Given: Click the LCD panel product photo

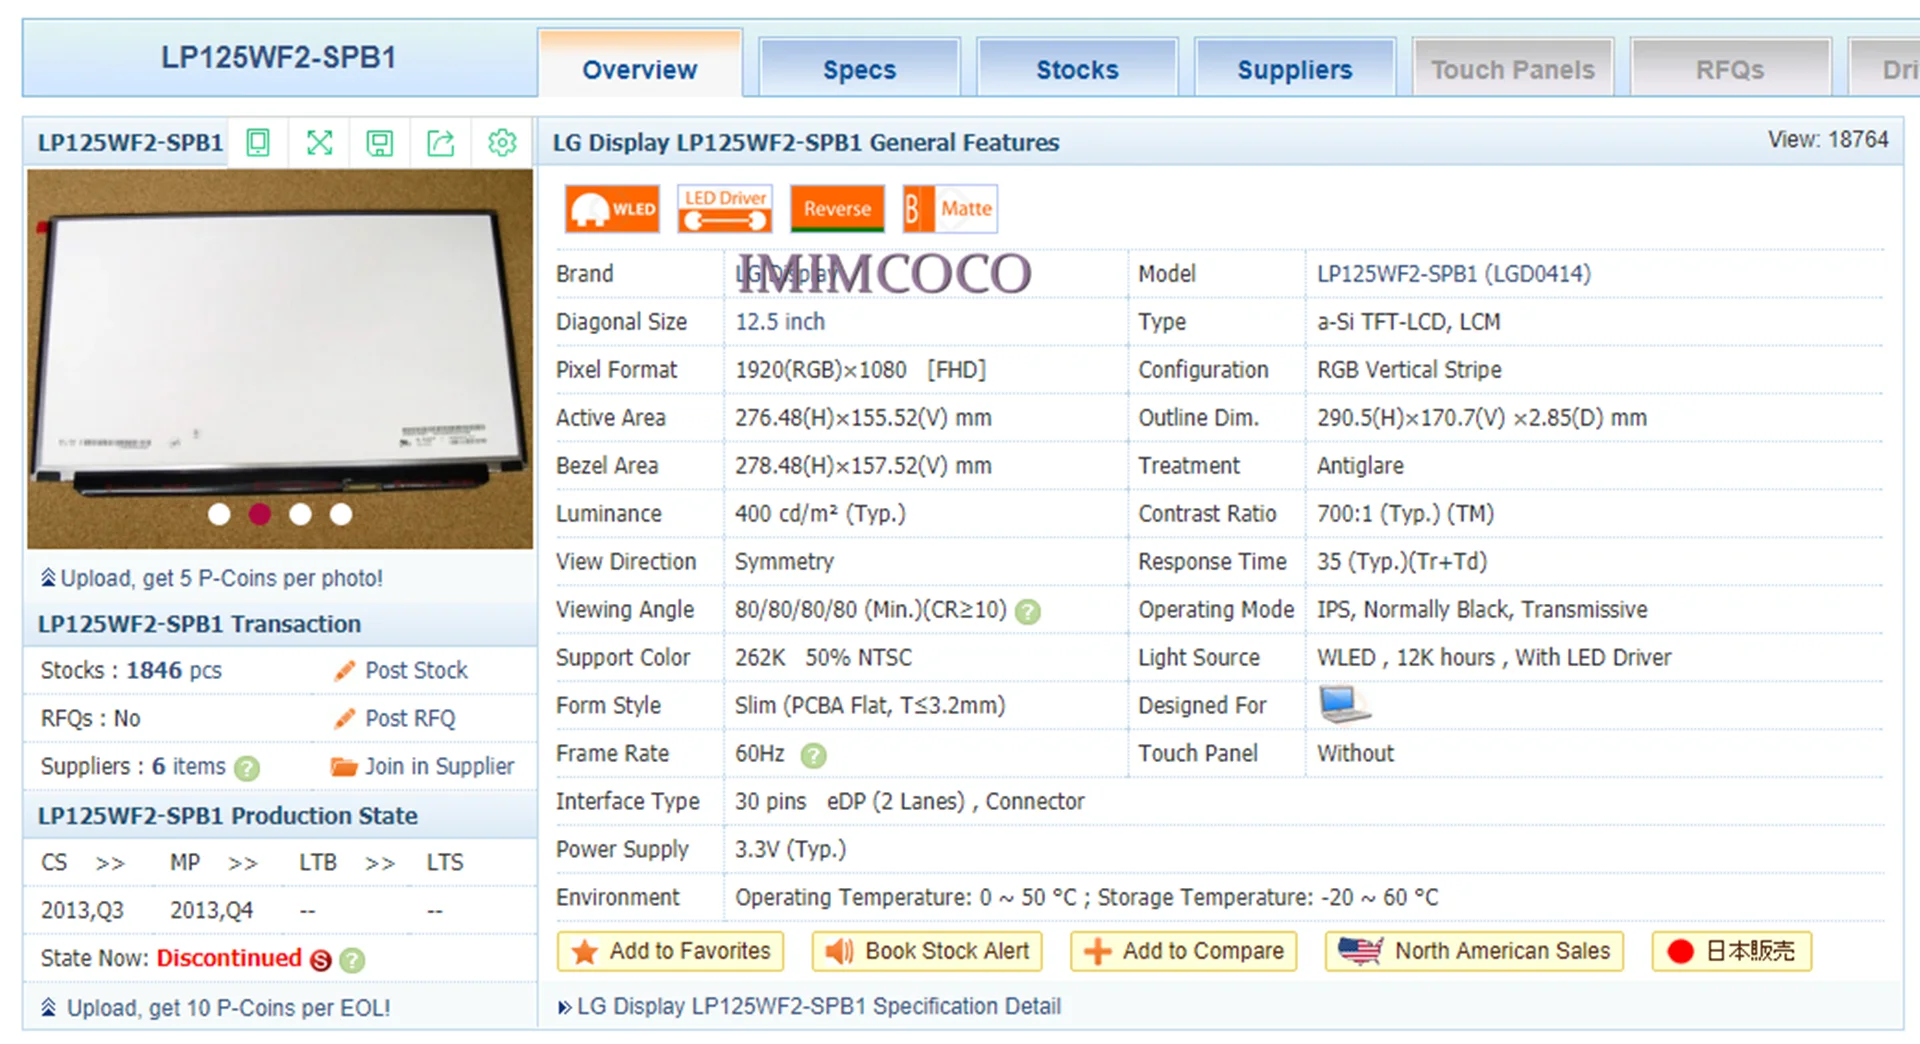Looking at the screenshot, I should 280,359.
